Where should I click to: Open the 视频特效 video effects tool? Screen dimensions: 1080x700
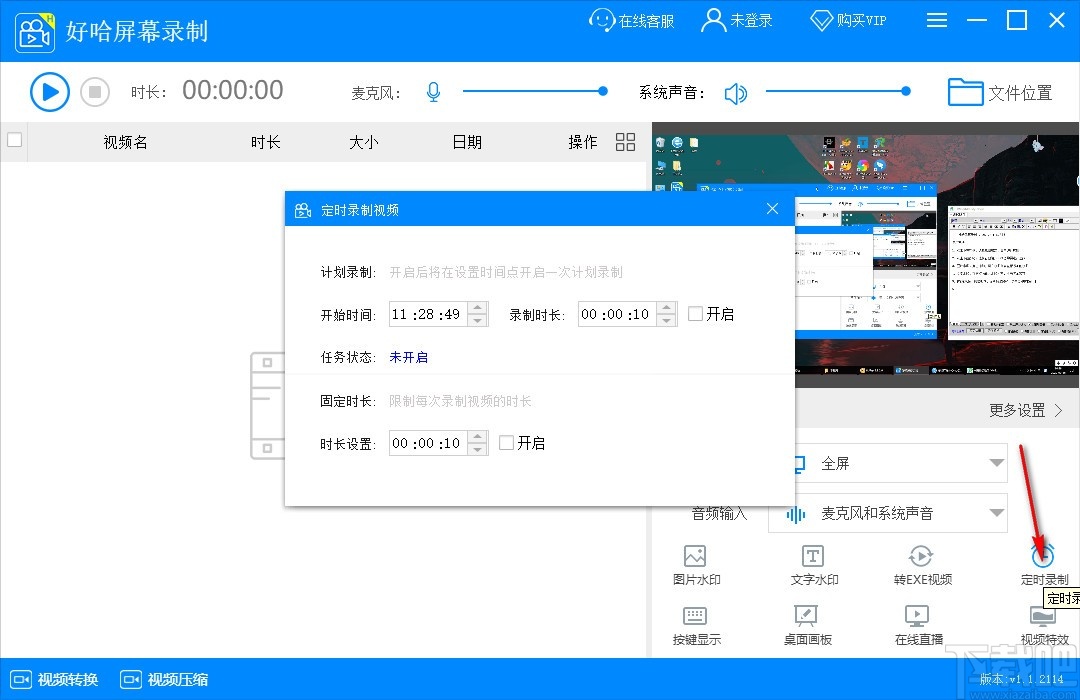[x=1043, y=627]
